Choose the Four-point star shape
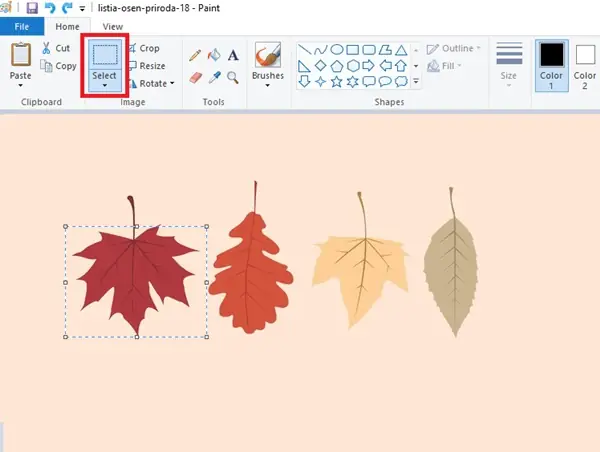This screenshot has height=452, width=600. 320,82
